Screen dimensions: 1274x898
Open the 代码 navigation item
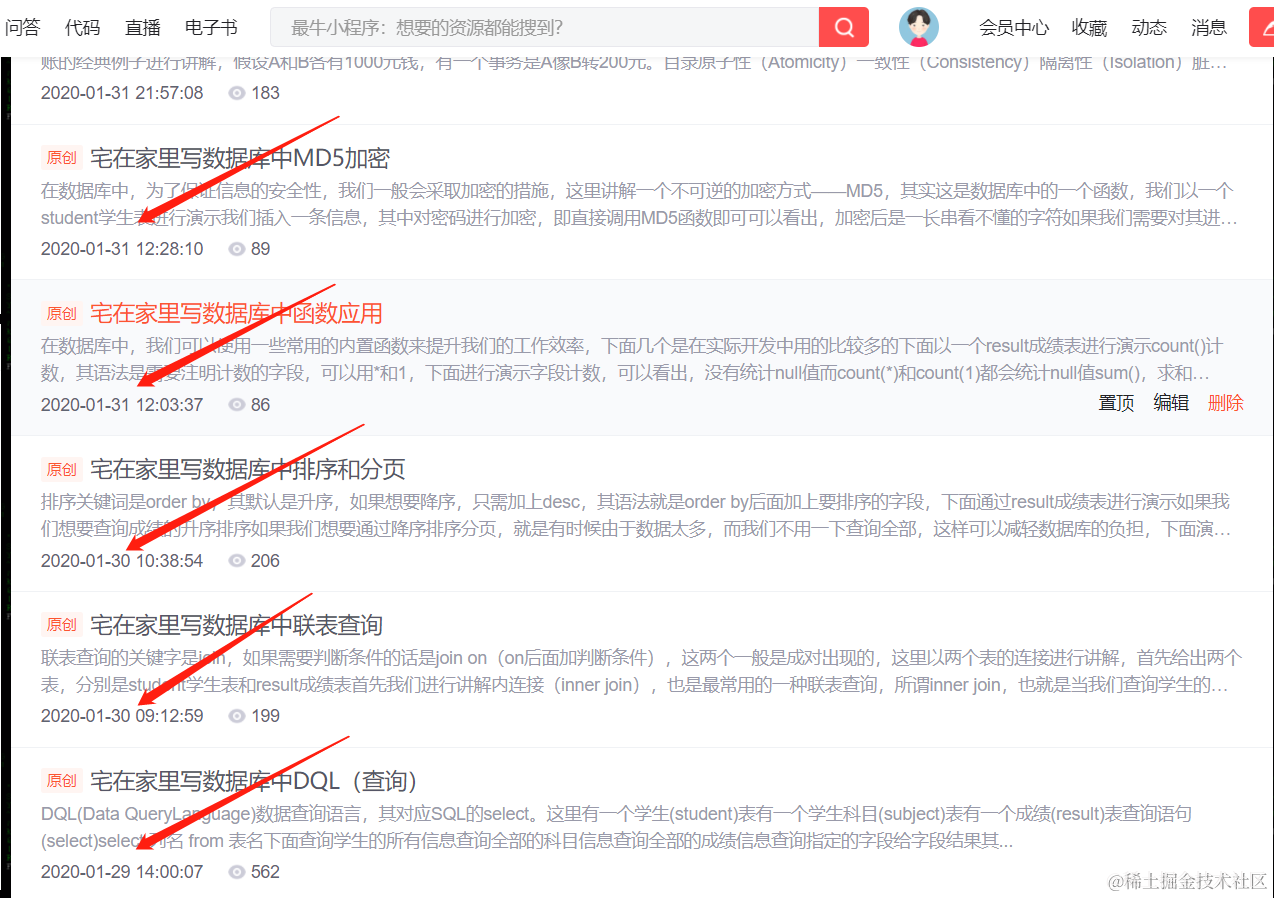pyautogui.click(x=82, y=27)
